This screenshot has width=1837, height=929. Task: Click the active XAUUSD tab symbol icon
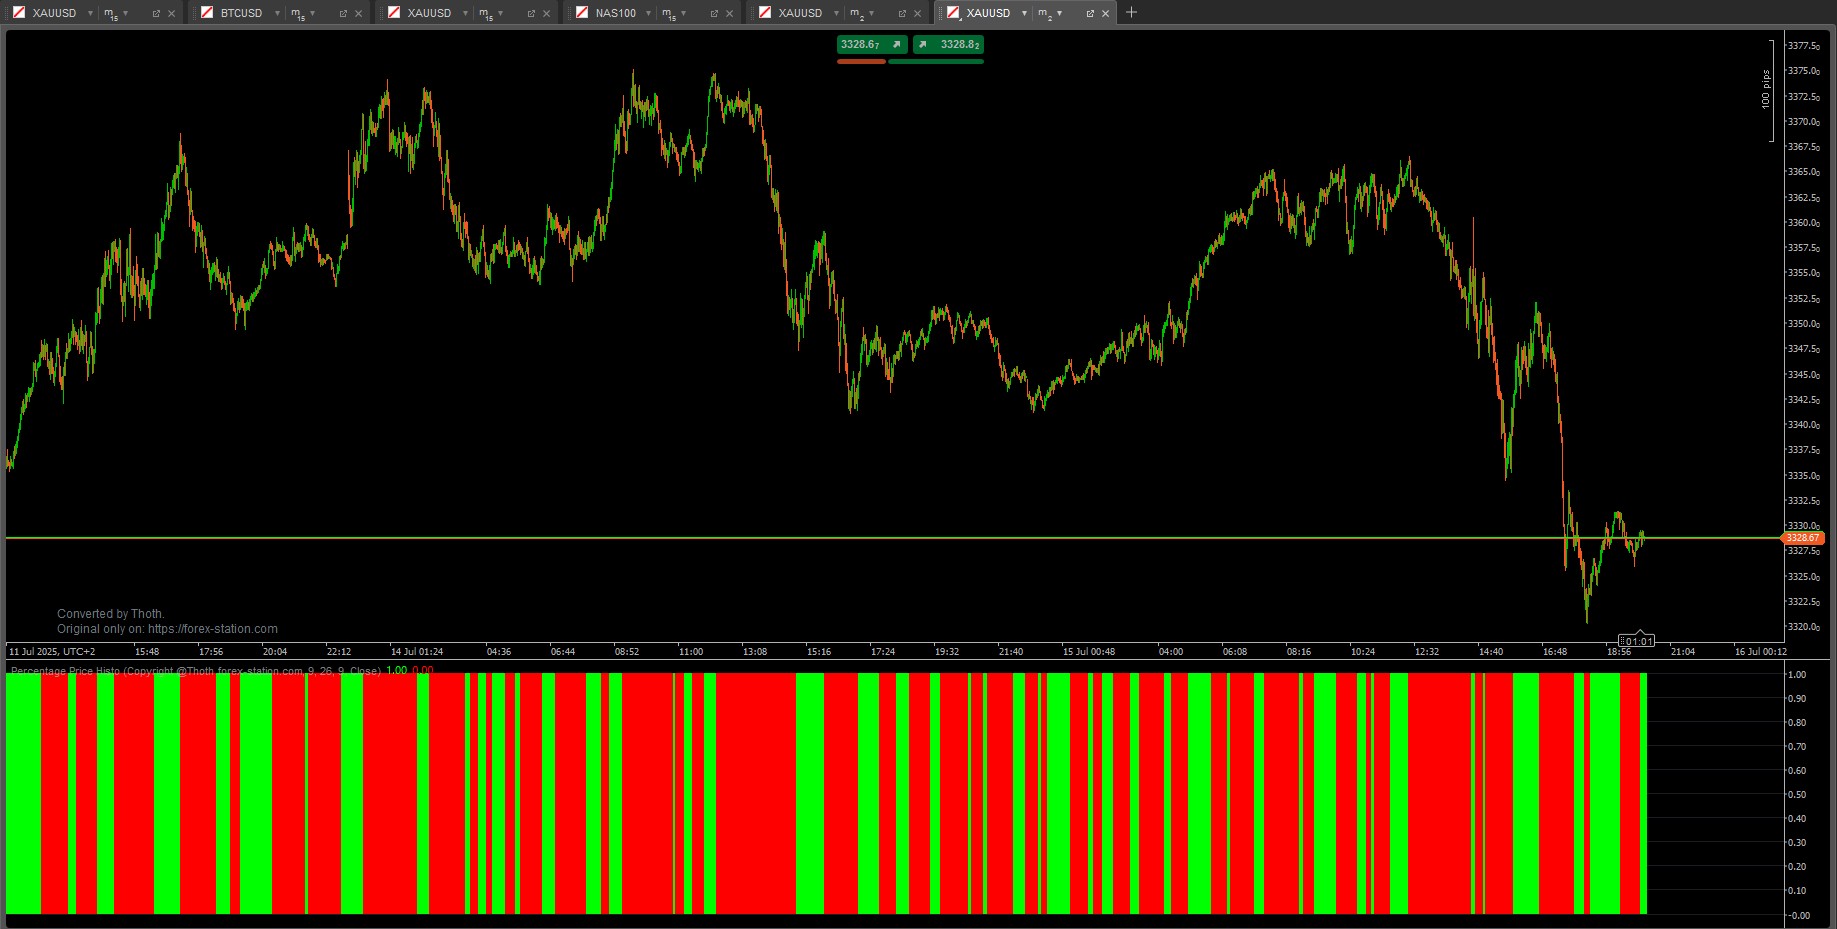click(953, 13)
